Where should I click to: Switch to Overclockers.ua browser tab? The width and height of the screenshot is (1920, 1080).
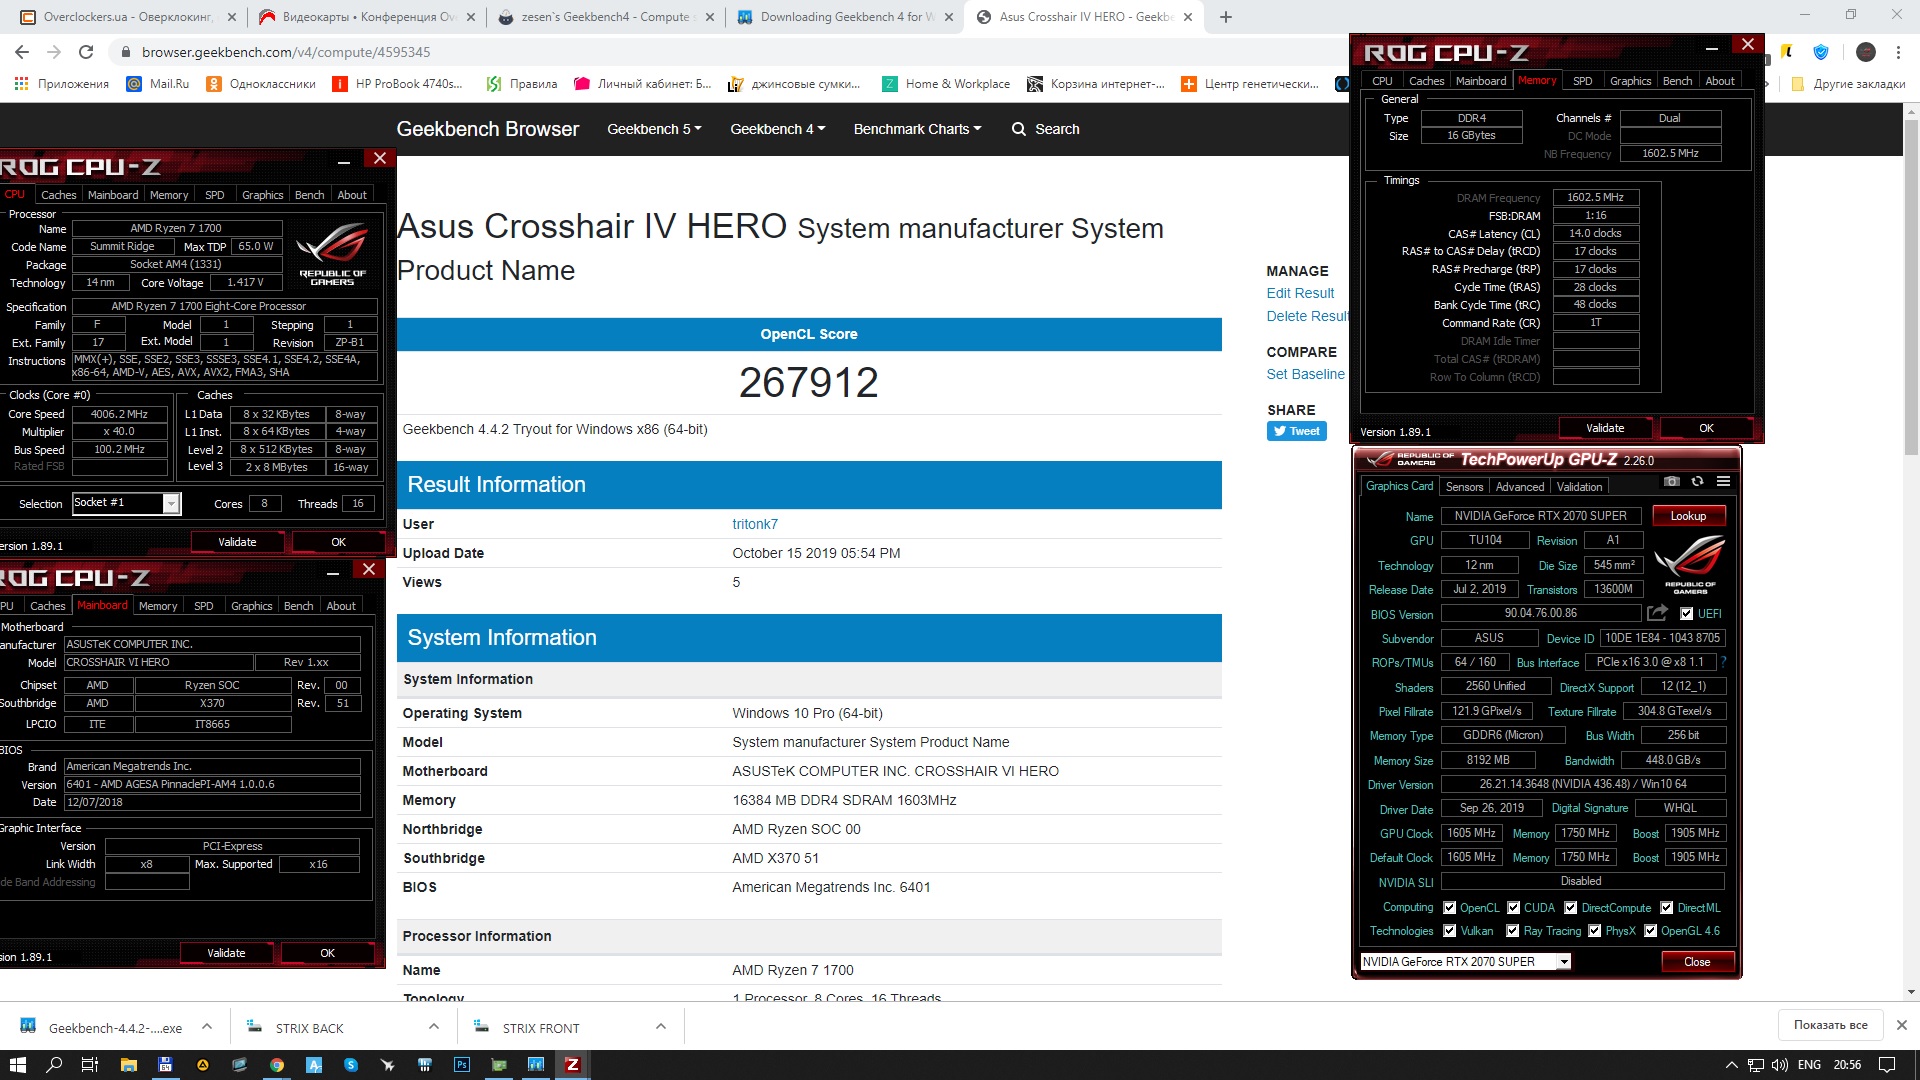[x=128, y=17]
